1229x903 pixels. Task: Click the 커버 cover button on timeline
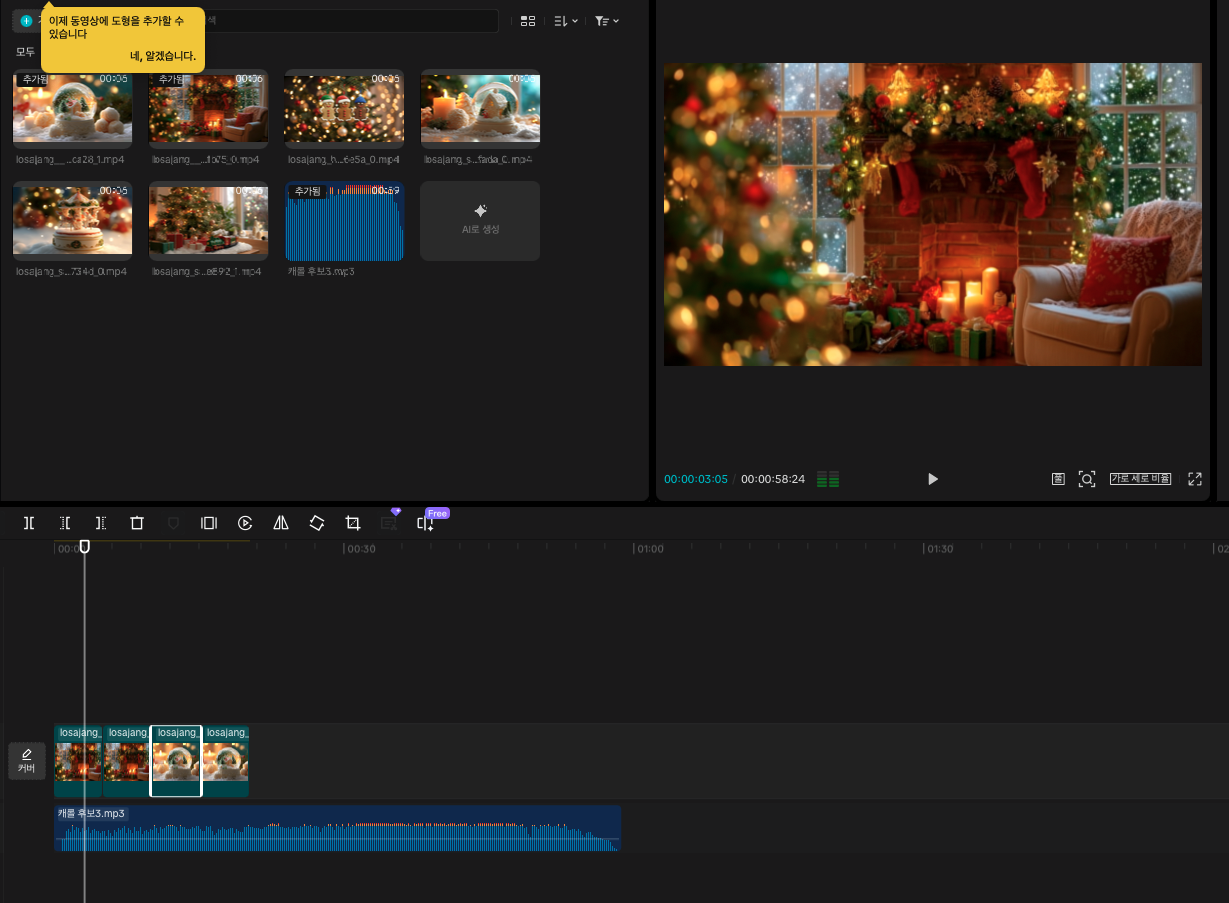pos(27,761)
